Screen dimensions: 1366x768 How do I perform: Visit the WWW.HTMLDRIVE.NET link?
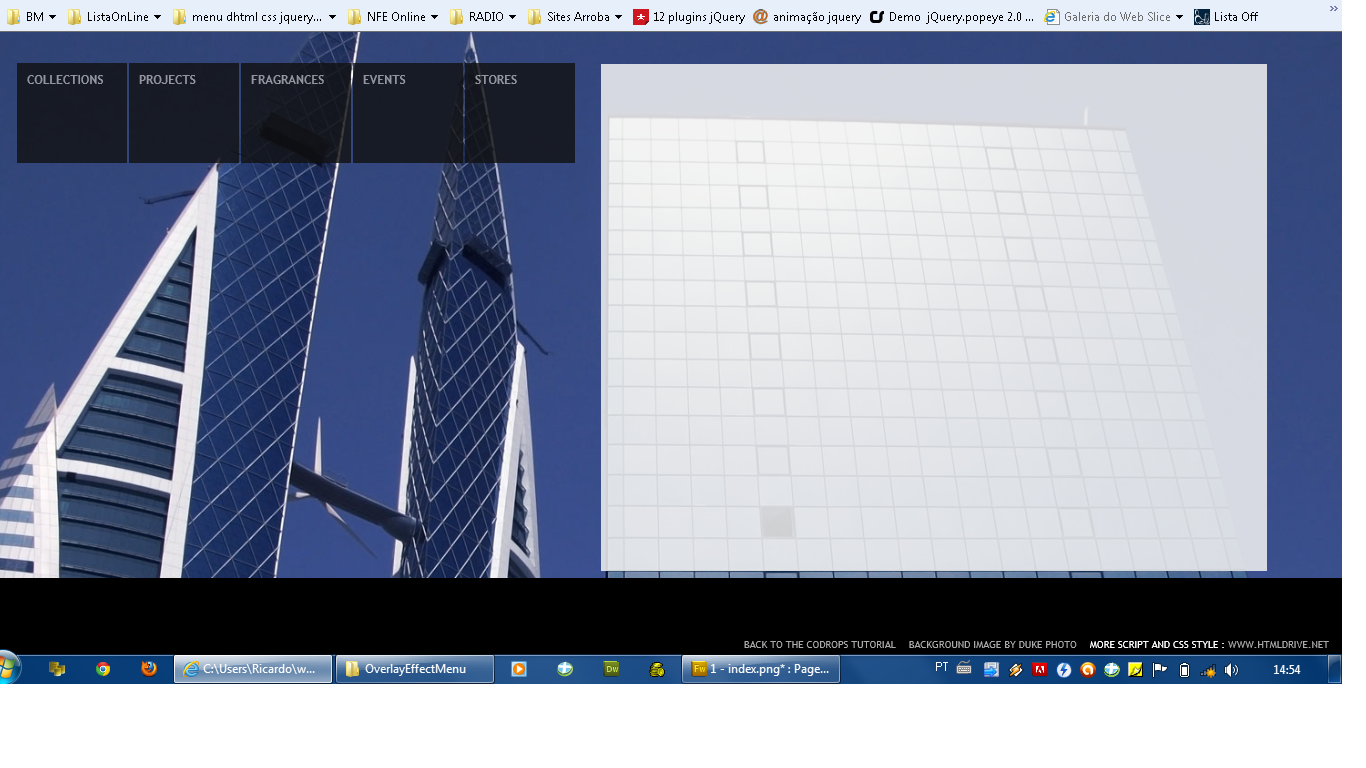pyautogui.click(x=1278, y=645)
